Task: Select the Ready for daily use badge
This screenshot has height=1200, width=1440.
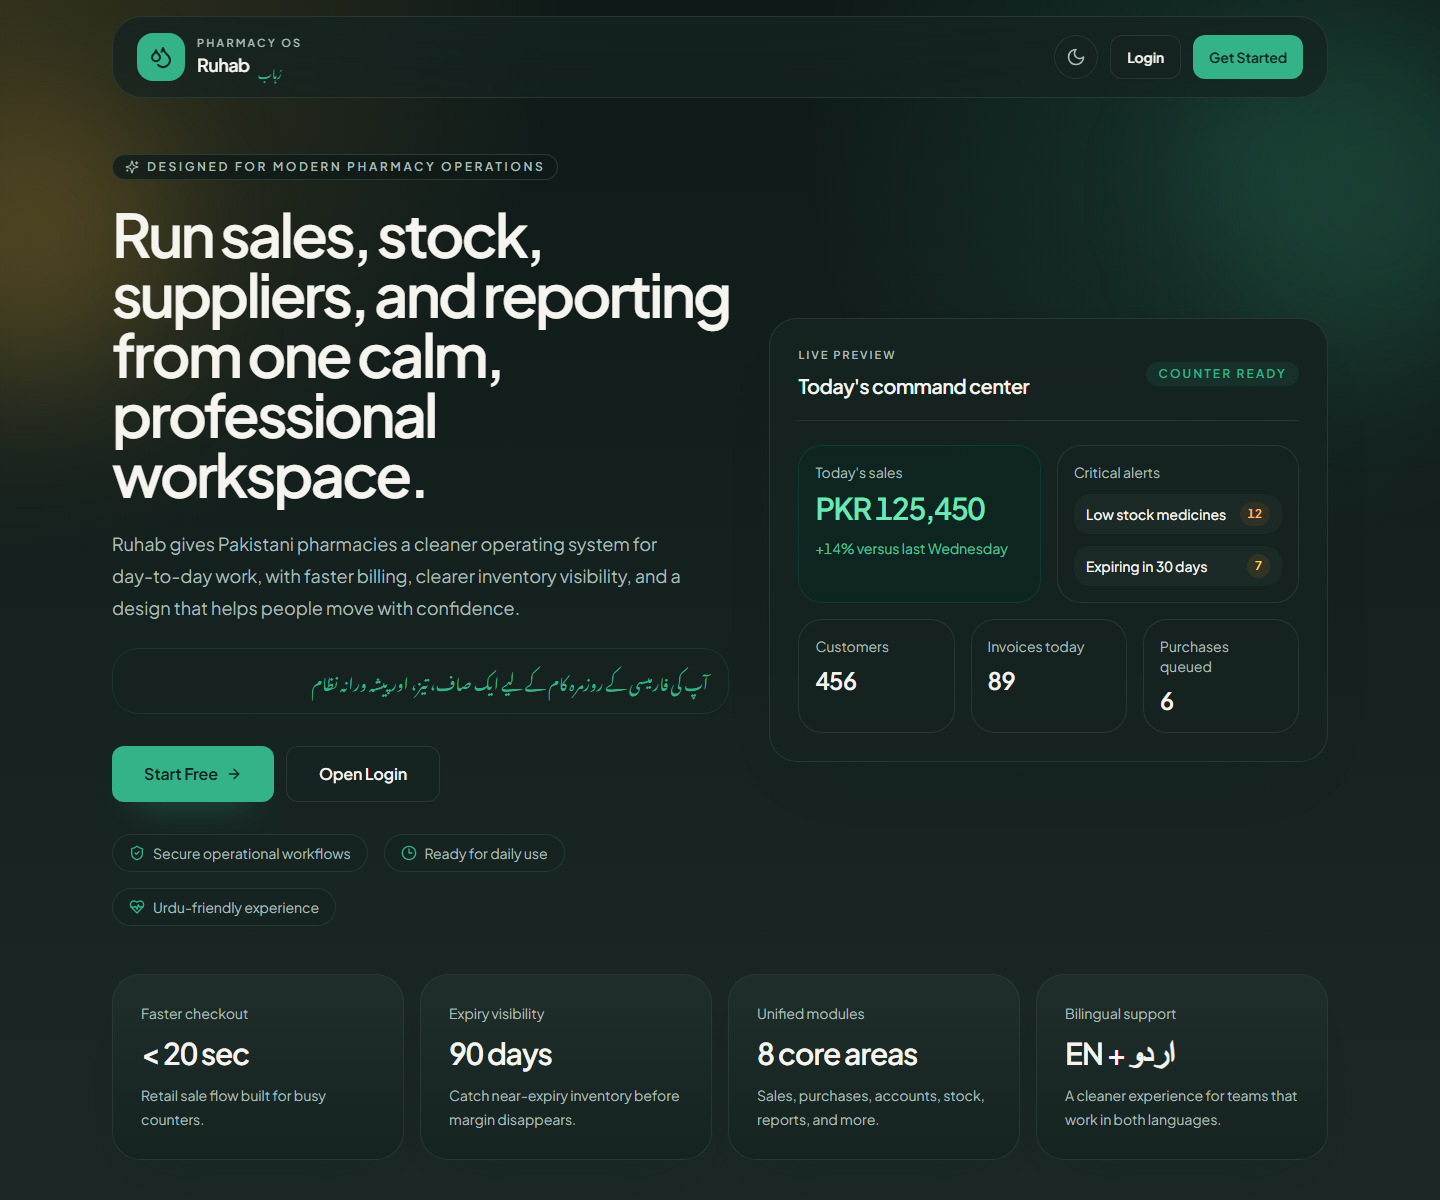Action: [x=474, y=853]
